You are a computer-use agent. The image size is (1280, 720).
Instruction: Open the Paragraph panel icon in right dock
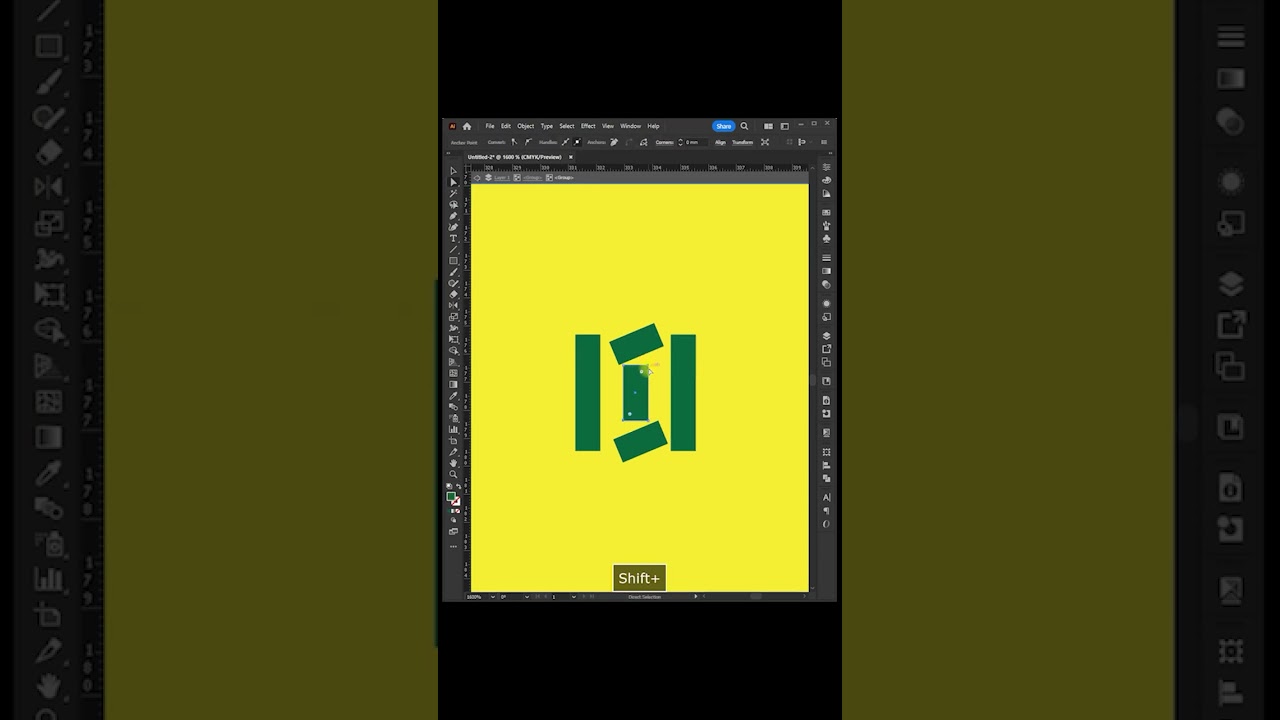[x=826, y=510]
